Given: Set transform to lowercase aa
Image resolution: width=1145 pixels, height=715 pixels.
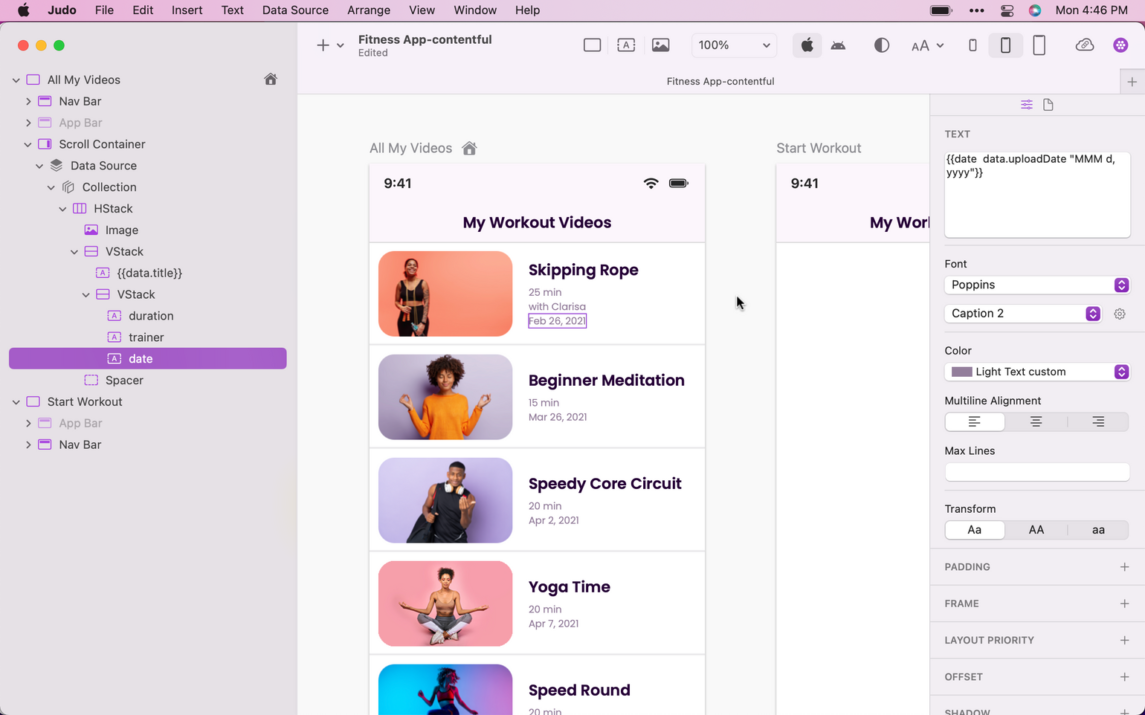Looking at the screenshot, I should click(1098, 530).
